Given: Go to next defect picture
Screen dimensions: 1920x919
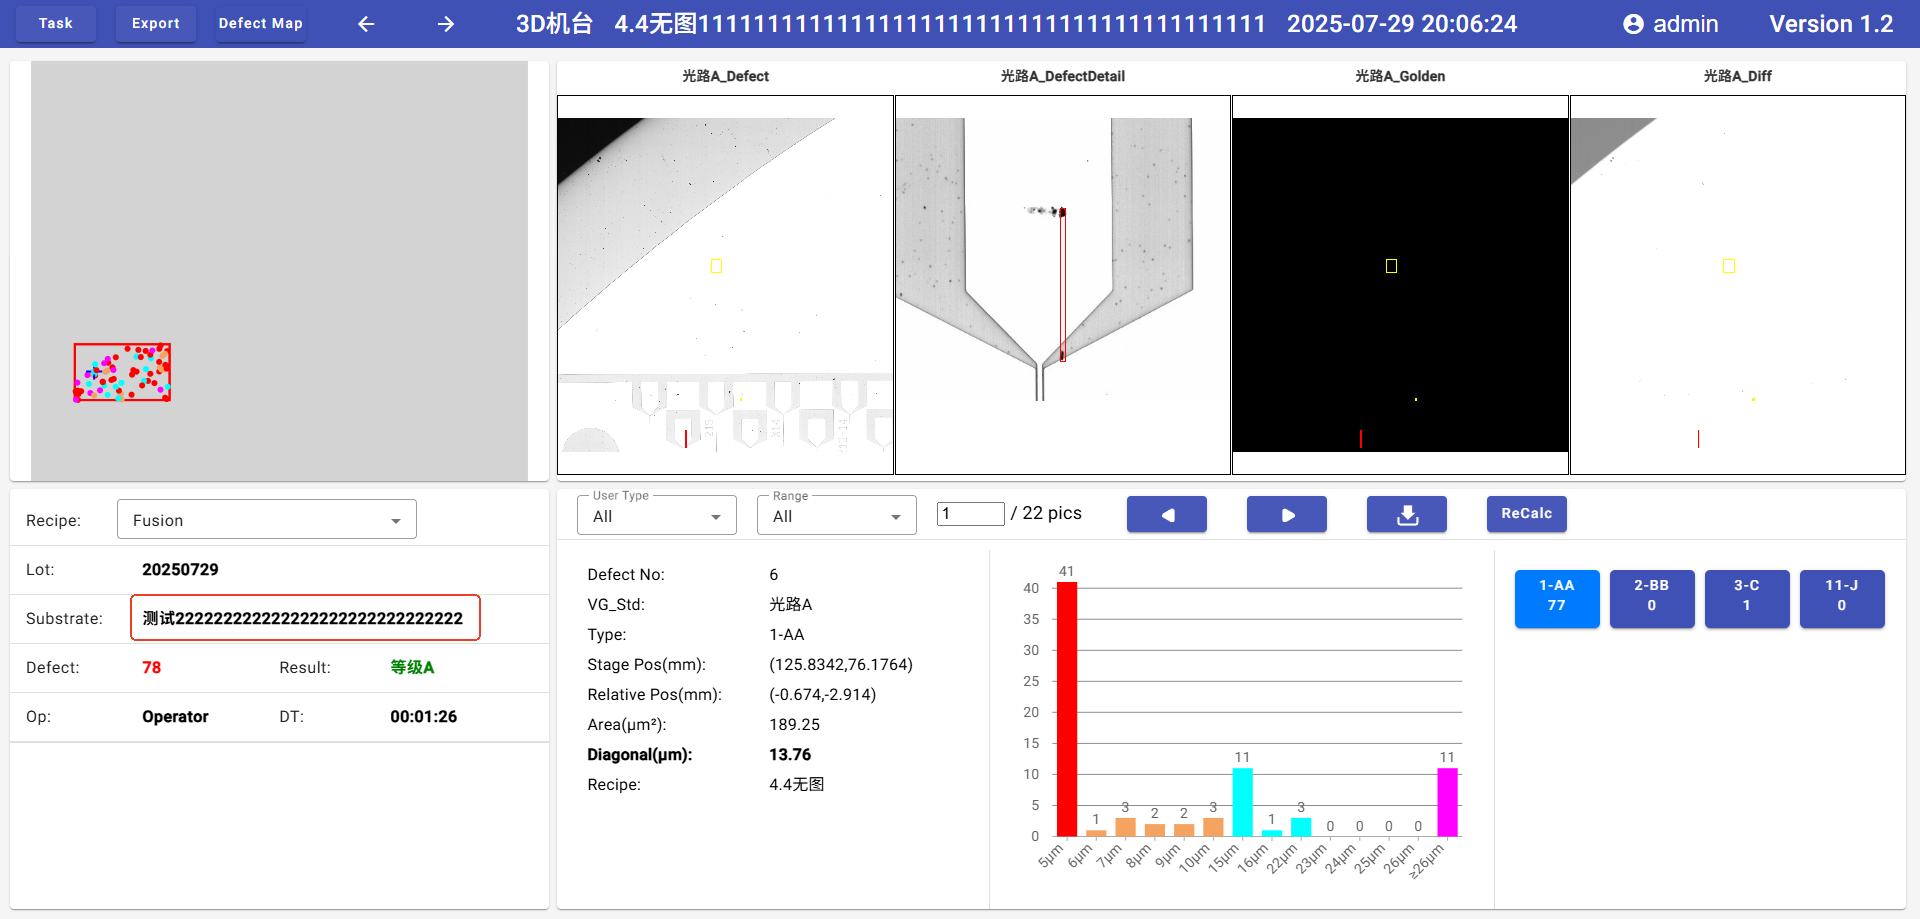Looking at the screenshot, I should [x=1286, y=514].
